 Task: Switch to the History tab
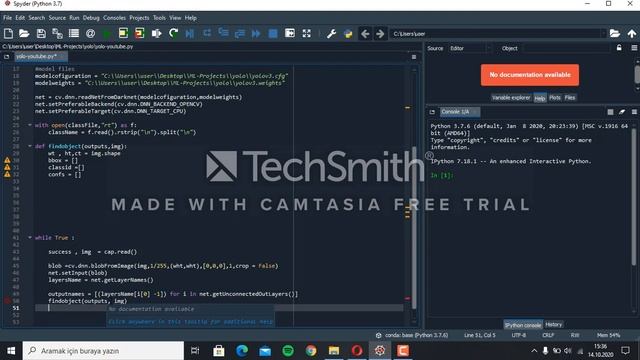[553, 324]
